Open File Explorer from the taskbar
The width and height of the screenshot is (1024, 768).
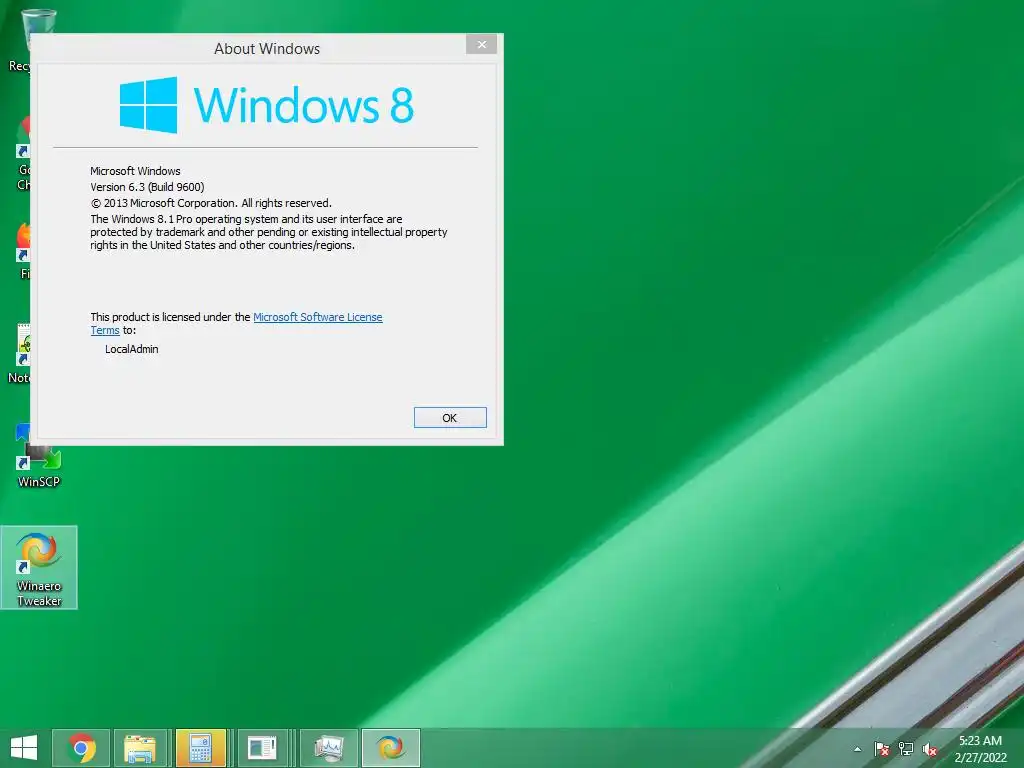click(x=140, y=748)
